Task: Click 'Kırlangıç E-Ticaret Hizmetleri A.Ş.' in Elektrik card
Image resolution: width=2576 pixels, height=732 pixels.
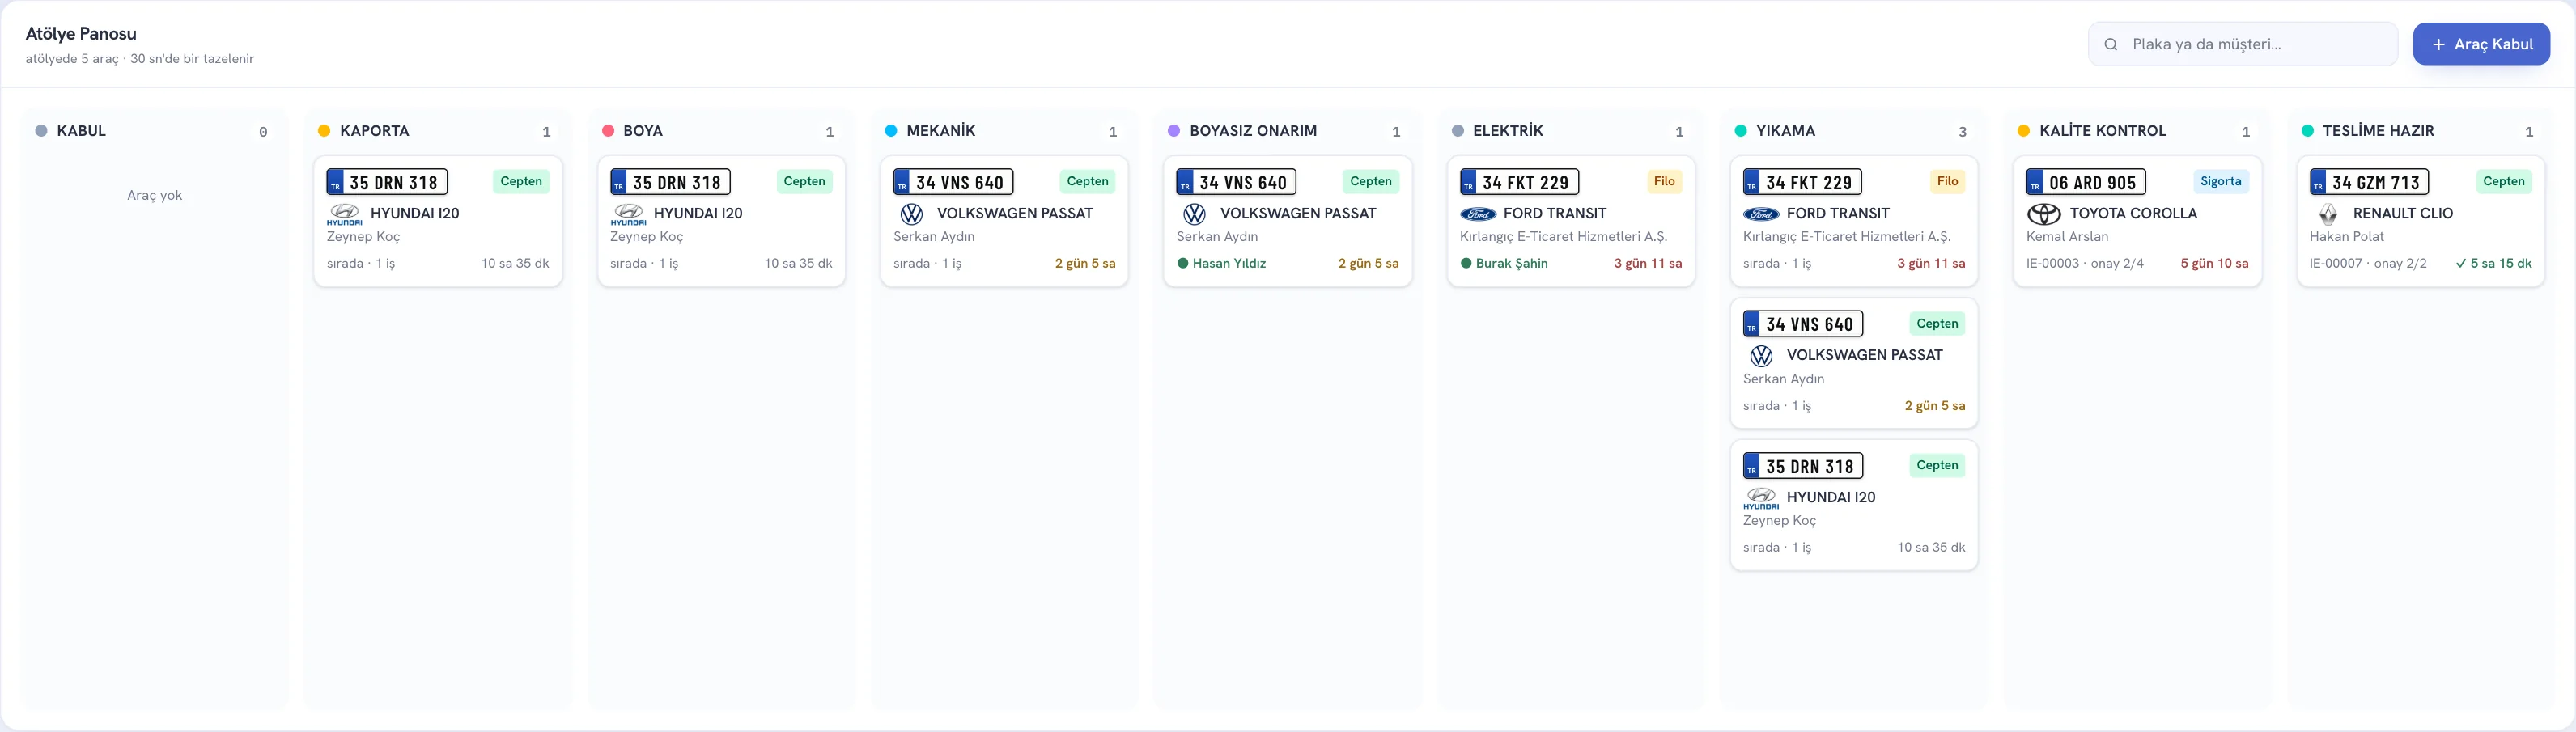Action: point(1563,237)
